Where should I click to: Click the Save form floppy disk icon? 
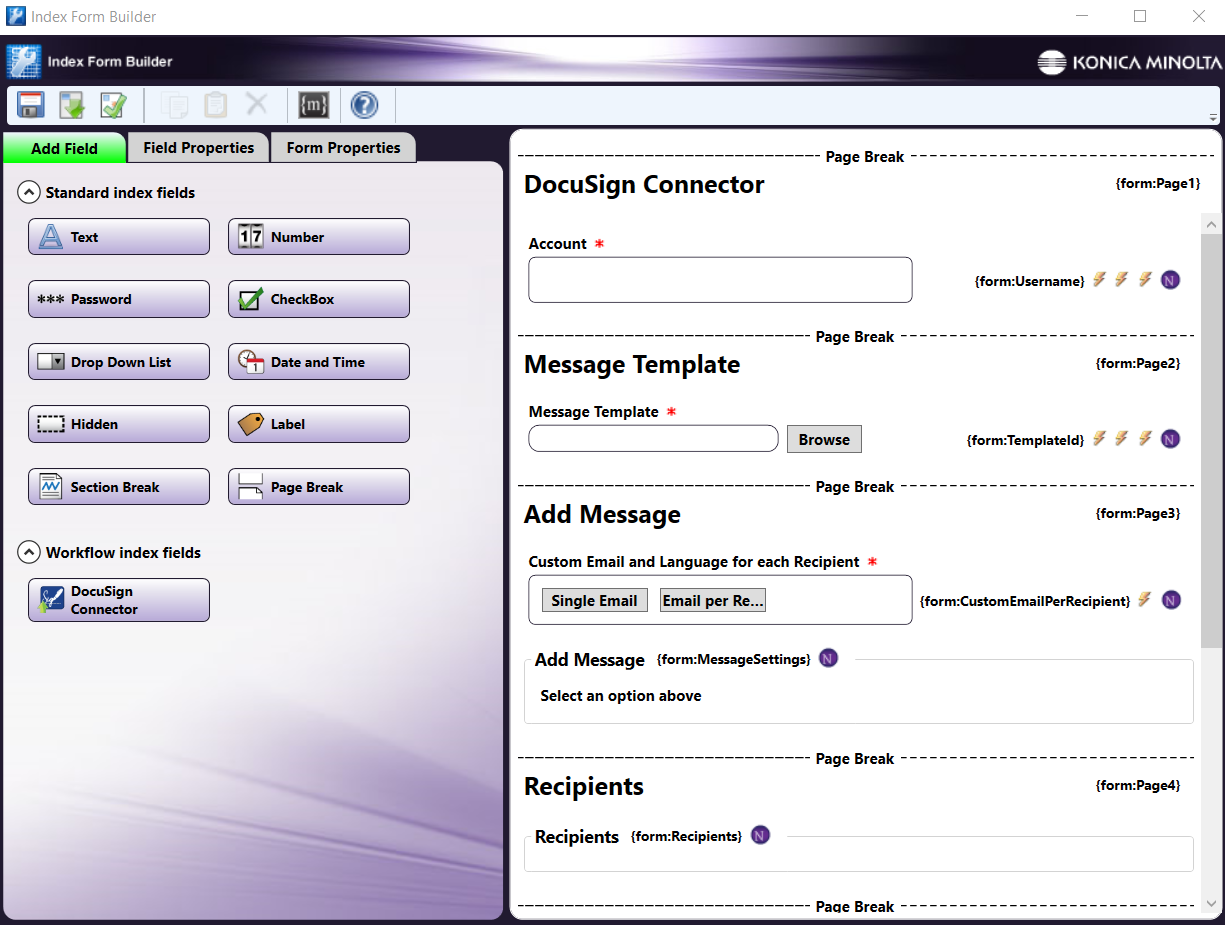point(31,105)
